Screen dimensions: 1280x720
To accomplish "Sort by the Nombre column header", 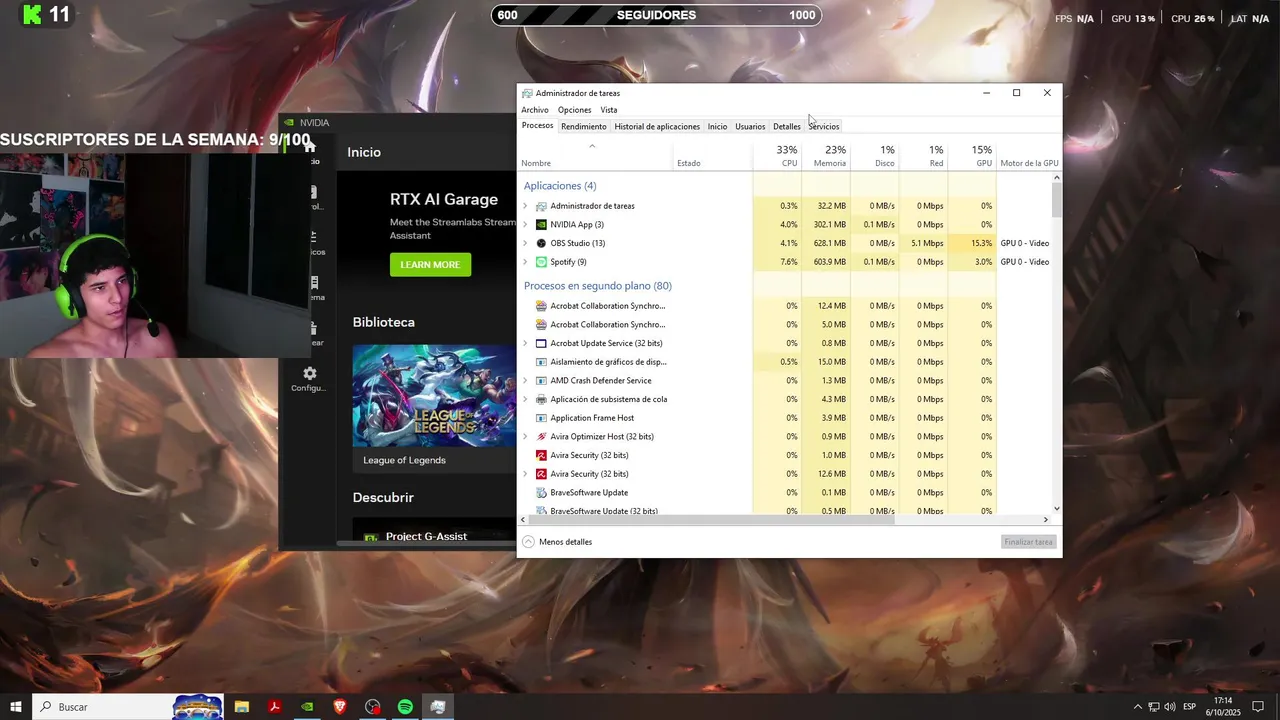I will coord(595,156).
